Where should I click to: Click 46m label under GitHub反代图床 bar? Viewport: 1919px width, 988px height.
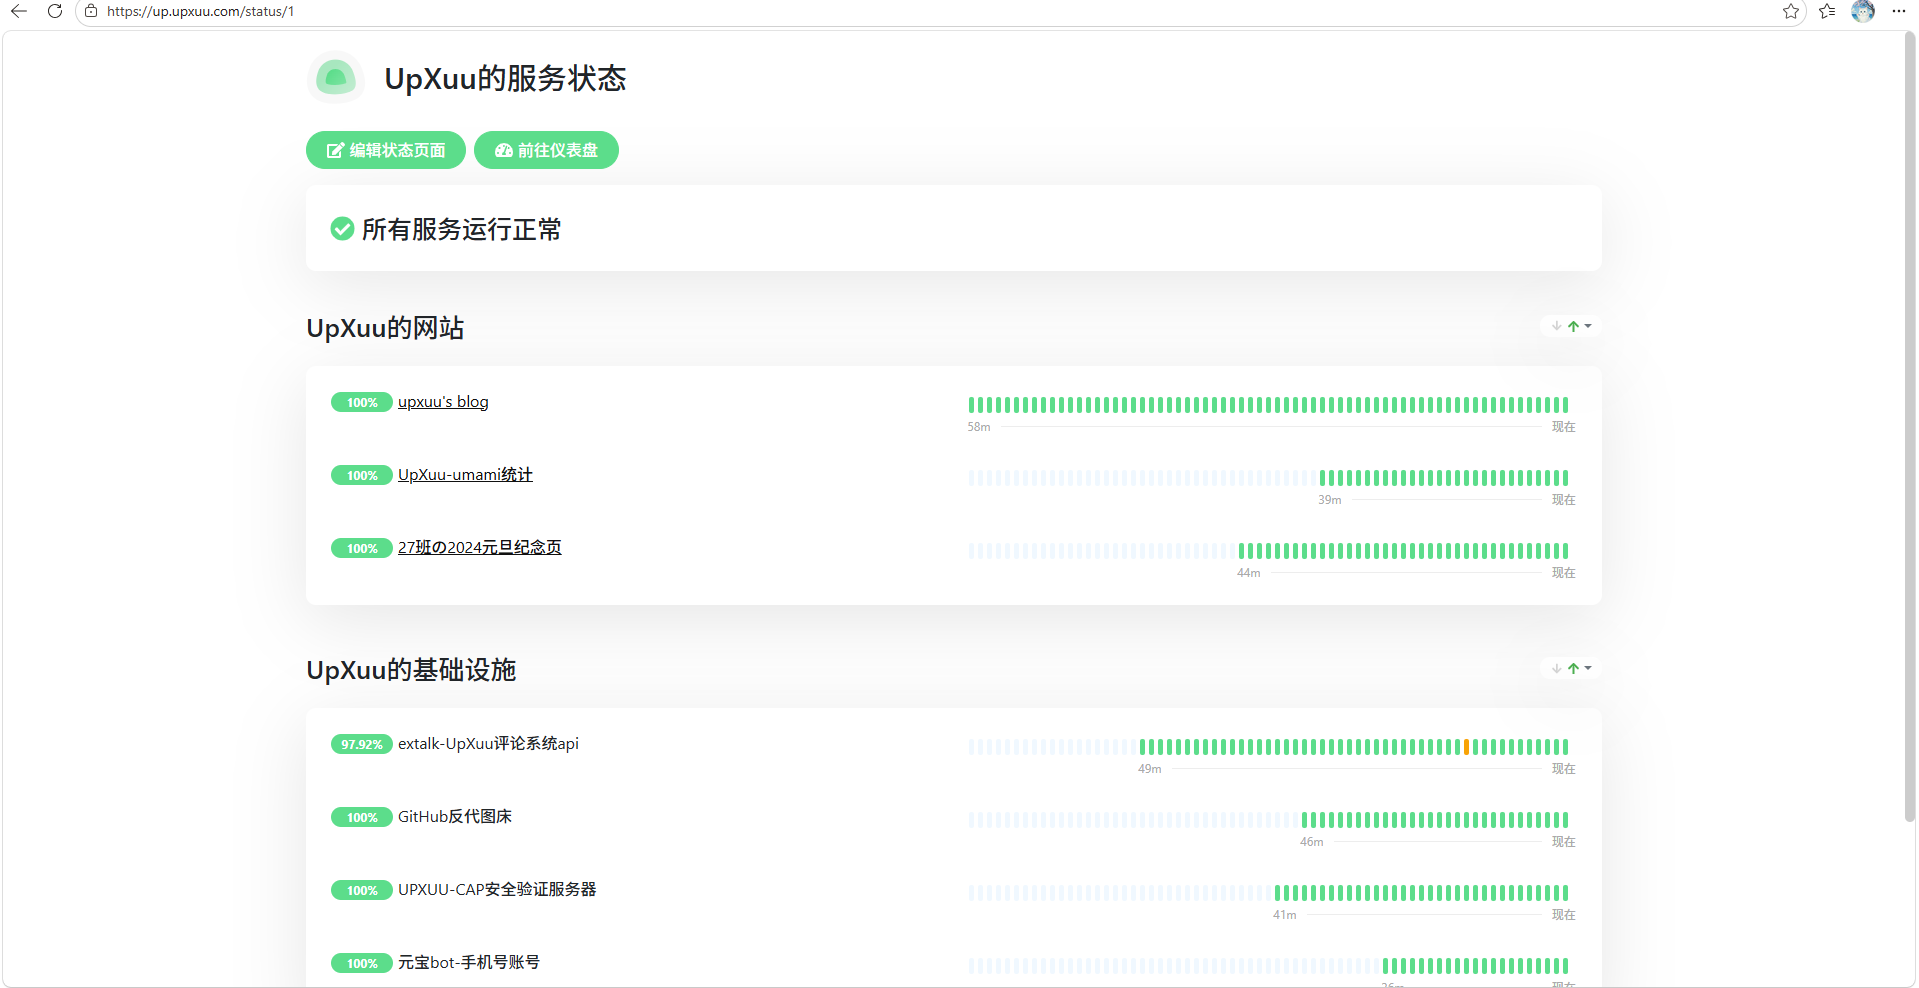coord(1312,842)
